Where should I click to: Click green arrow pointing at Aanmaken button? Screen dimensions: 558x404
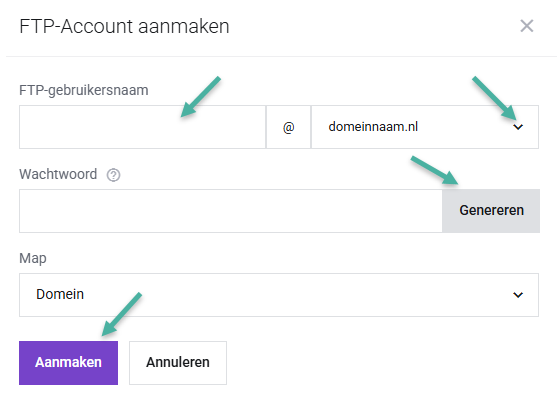click(x=122, y=314)
